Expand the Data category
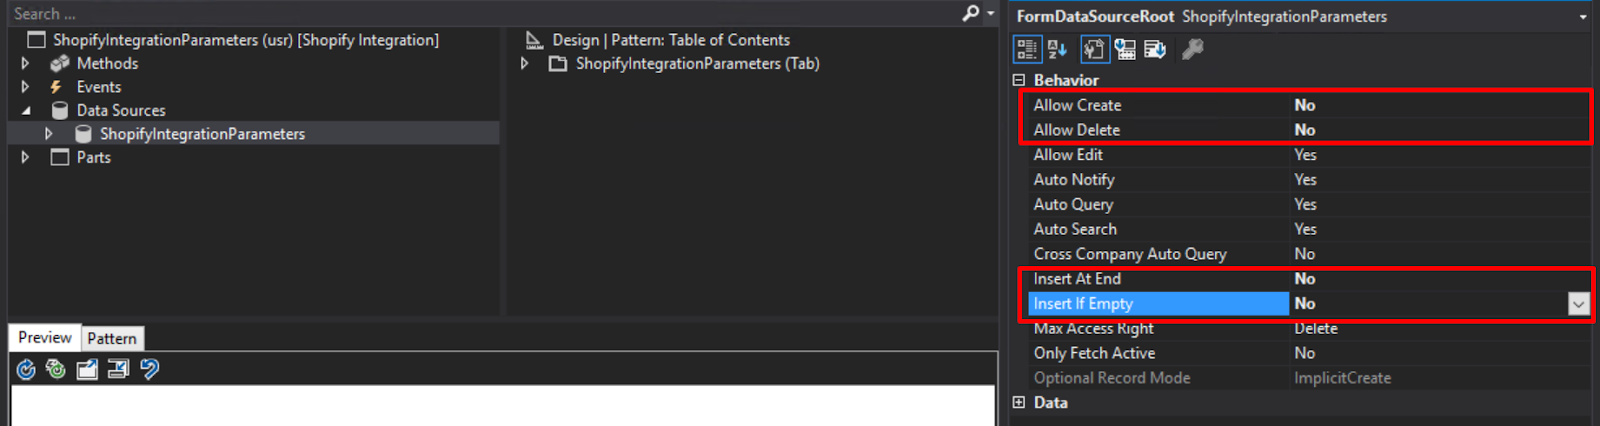The width and height of the screenshot is (1600, 426). coord(1019,402)
